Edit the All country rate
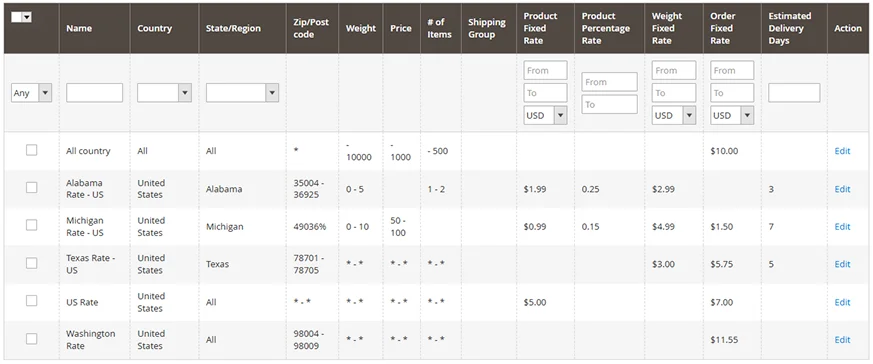 point(842,151)
